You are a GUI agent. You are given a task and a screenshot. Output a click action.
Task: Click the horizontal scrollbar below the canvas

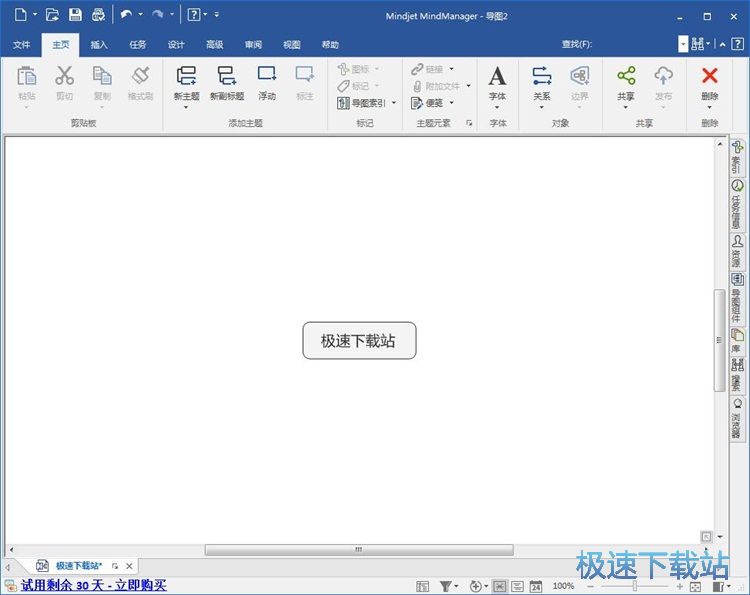(359, 550)
